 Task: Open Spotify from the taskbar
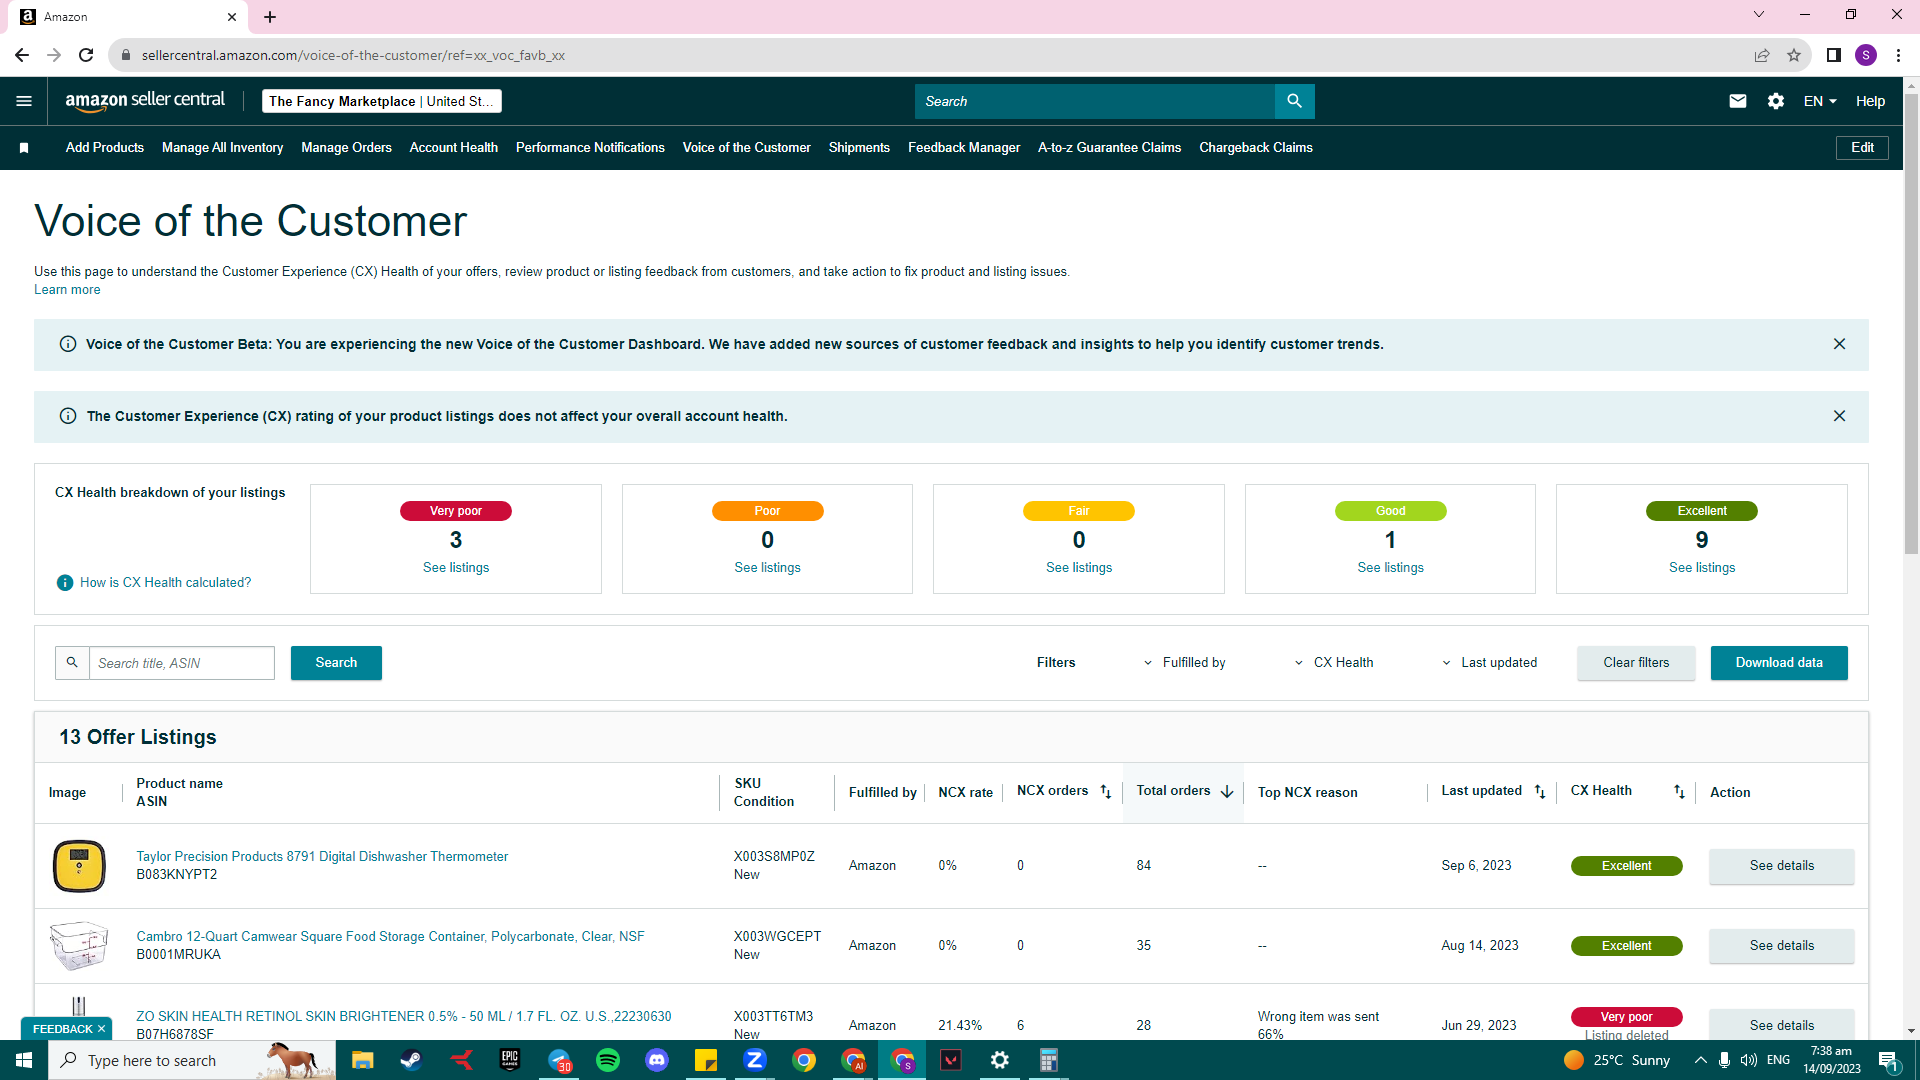pos(608,1060)
